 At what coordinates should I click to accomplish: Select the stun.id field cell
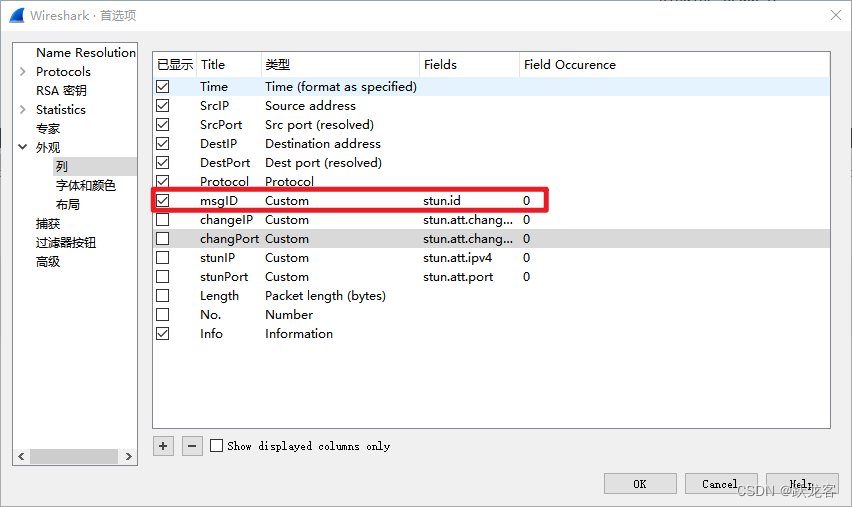click(442, 201)
